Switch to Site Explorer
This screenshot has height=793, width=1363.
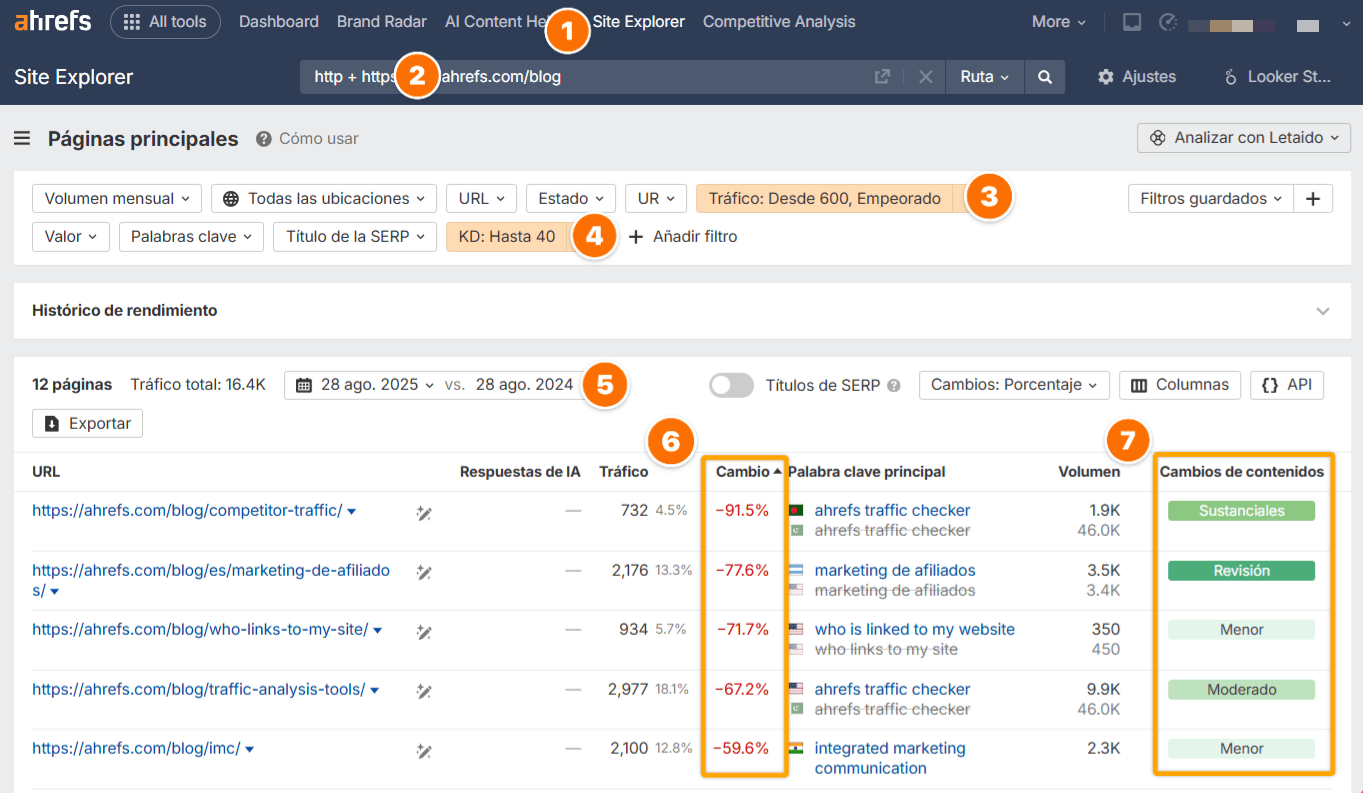click(x=639, y=21)
